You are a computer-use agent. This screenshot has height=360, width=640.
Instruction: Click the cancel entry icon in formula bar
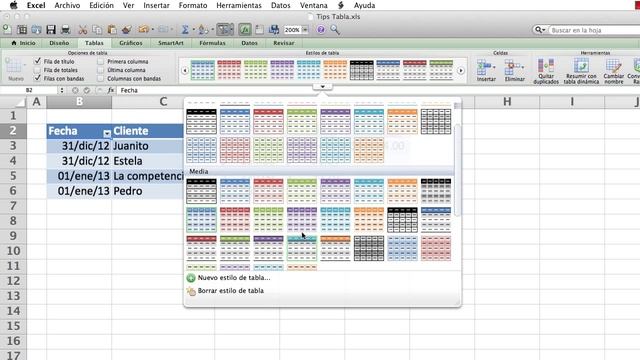coord(75,90)
